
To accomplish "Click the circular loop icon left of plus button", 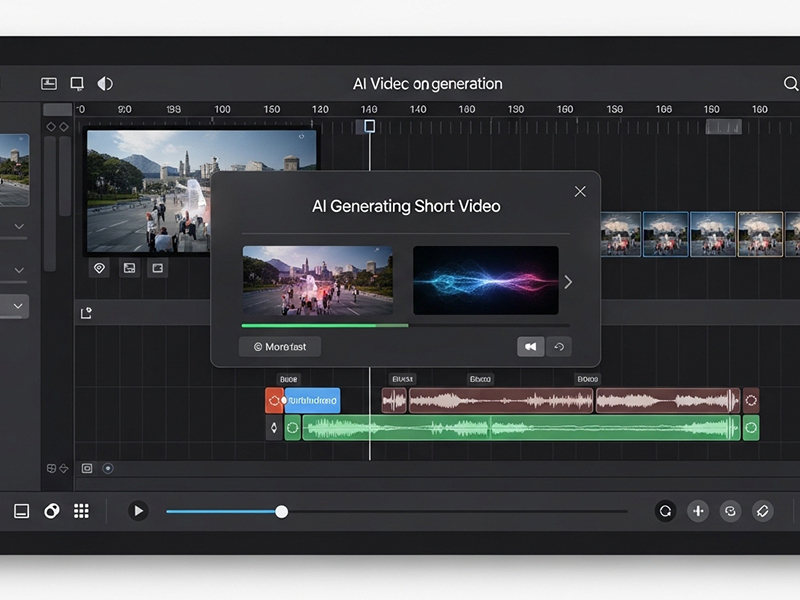I will pyautogui.click(x=665, y=511).
